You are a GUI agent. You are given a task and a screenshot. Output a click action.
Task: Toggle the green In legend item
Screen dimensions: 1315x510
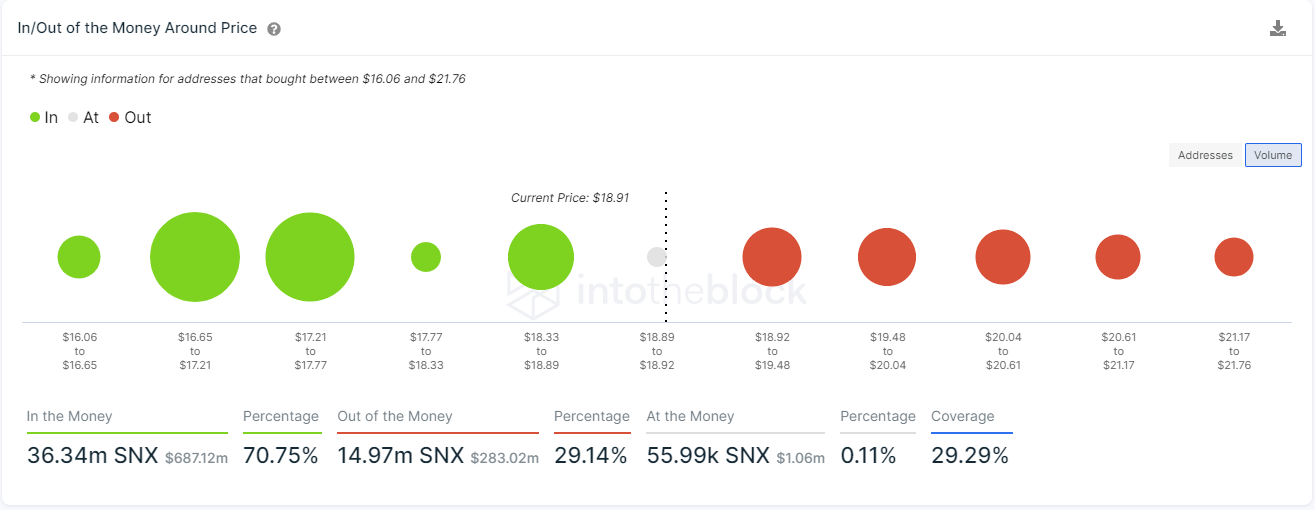point(44,117)
